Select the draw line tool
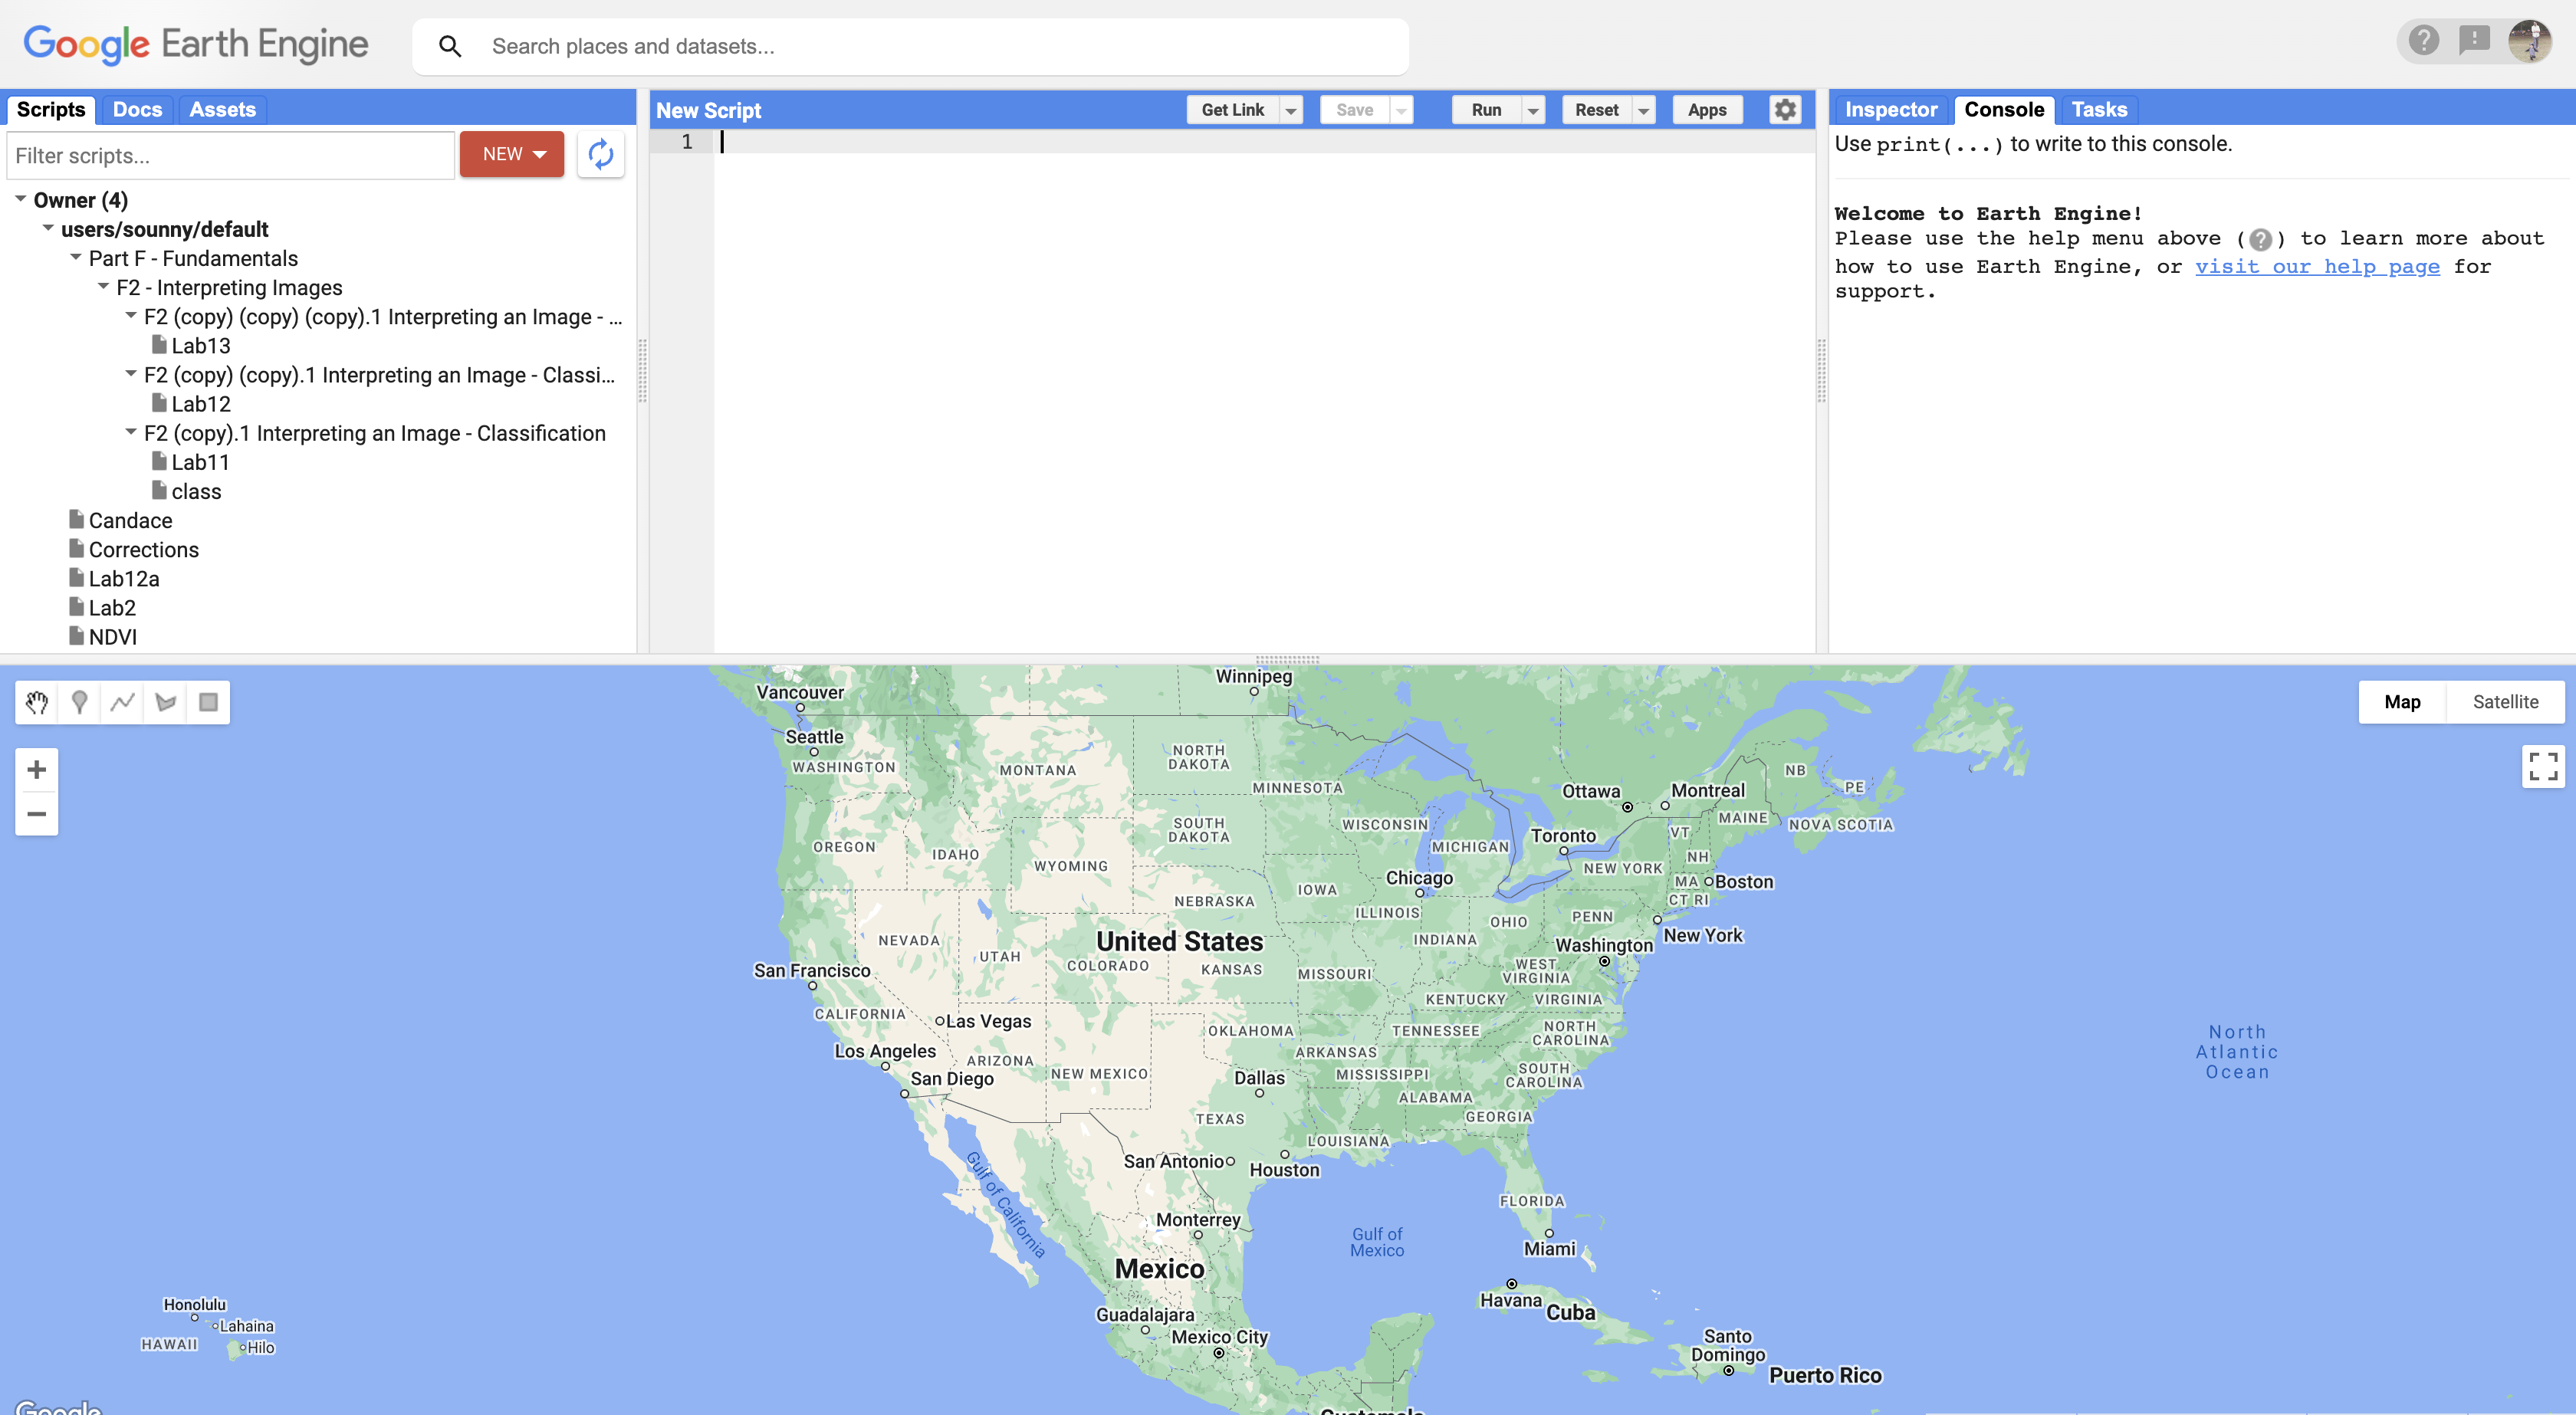Screen dimensions: 2576x1415 coord(123,702)
